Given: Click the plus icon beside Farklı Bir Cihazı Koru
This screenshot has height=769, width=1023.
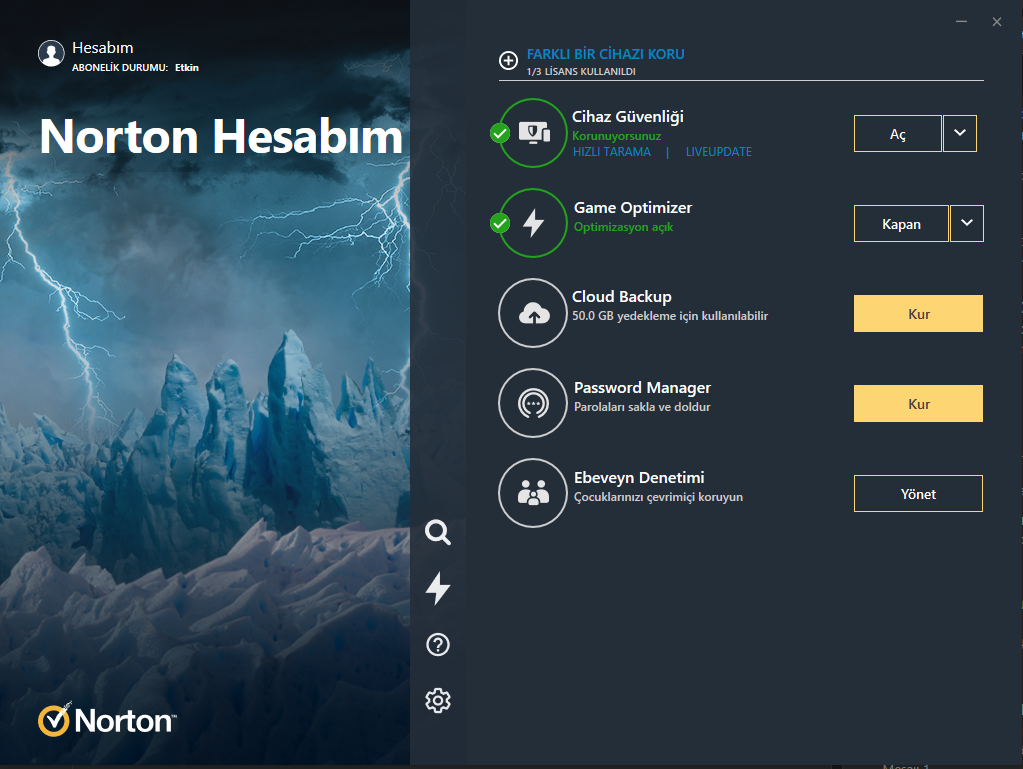Looking at the screenshot, I should pos(508,61).
